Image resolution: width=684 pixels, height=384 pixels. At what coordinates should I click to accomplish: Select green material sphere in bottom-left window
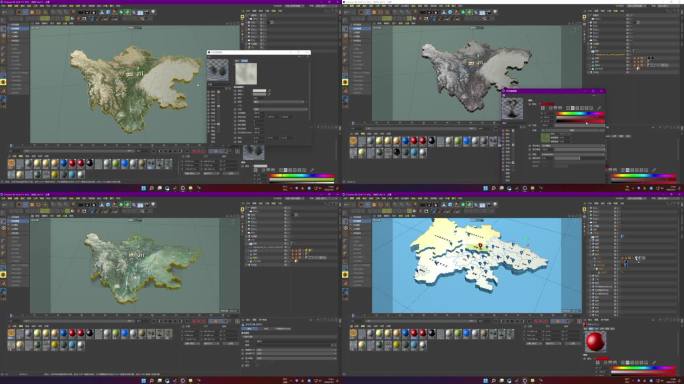tap(116, 333)
